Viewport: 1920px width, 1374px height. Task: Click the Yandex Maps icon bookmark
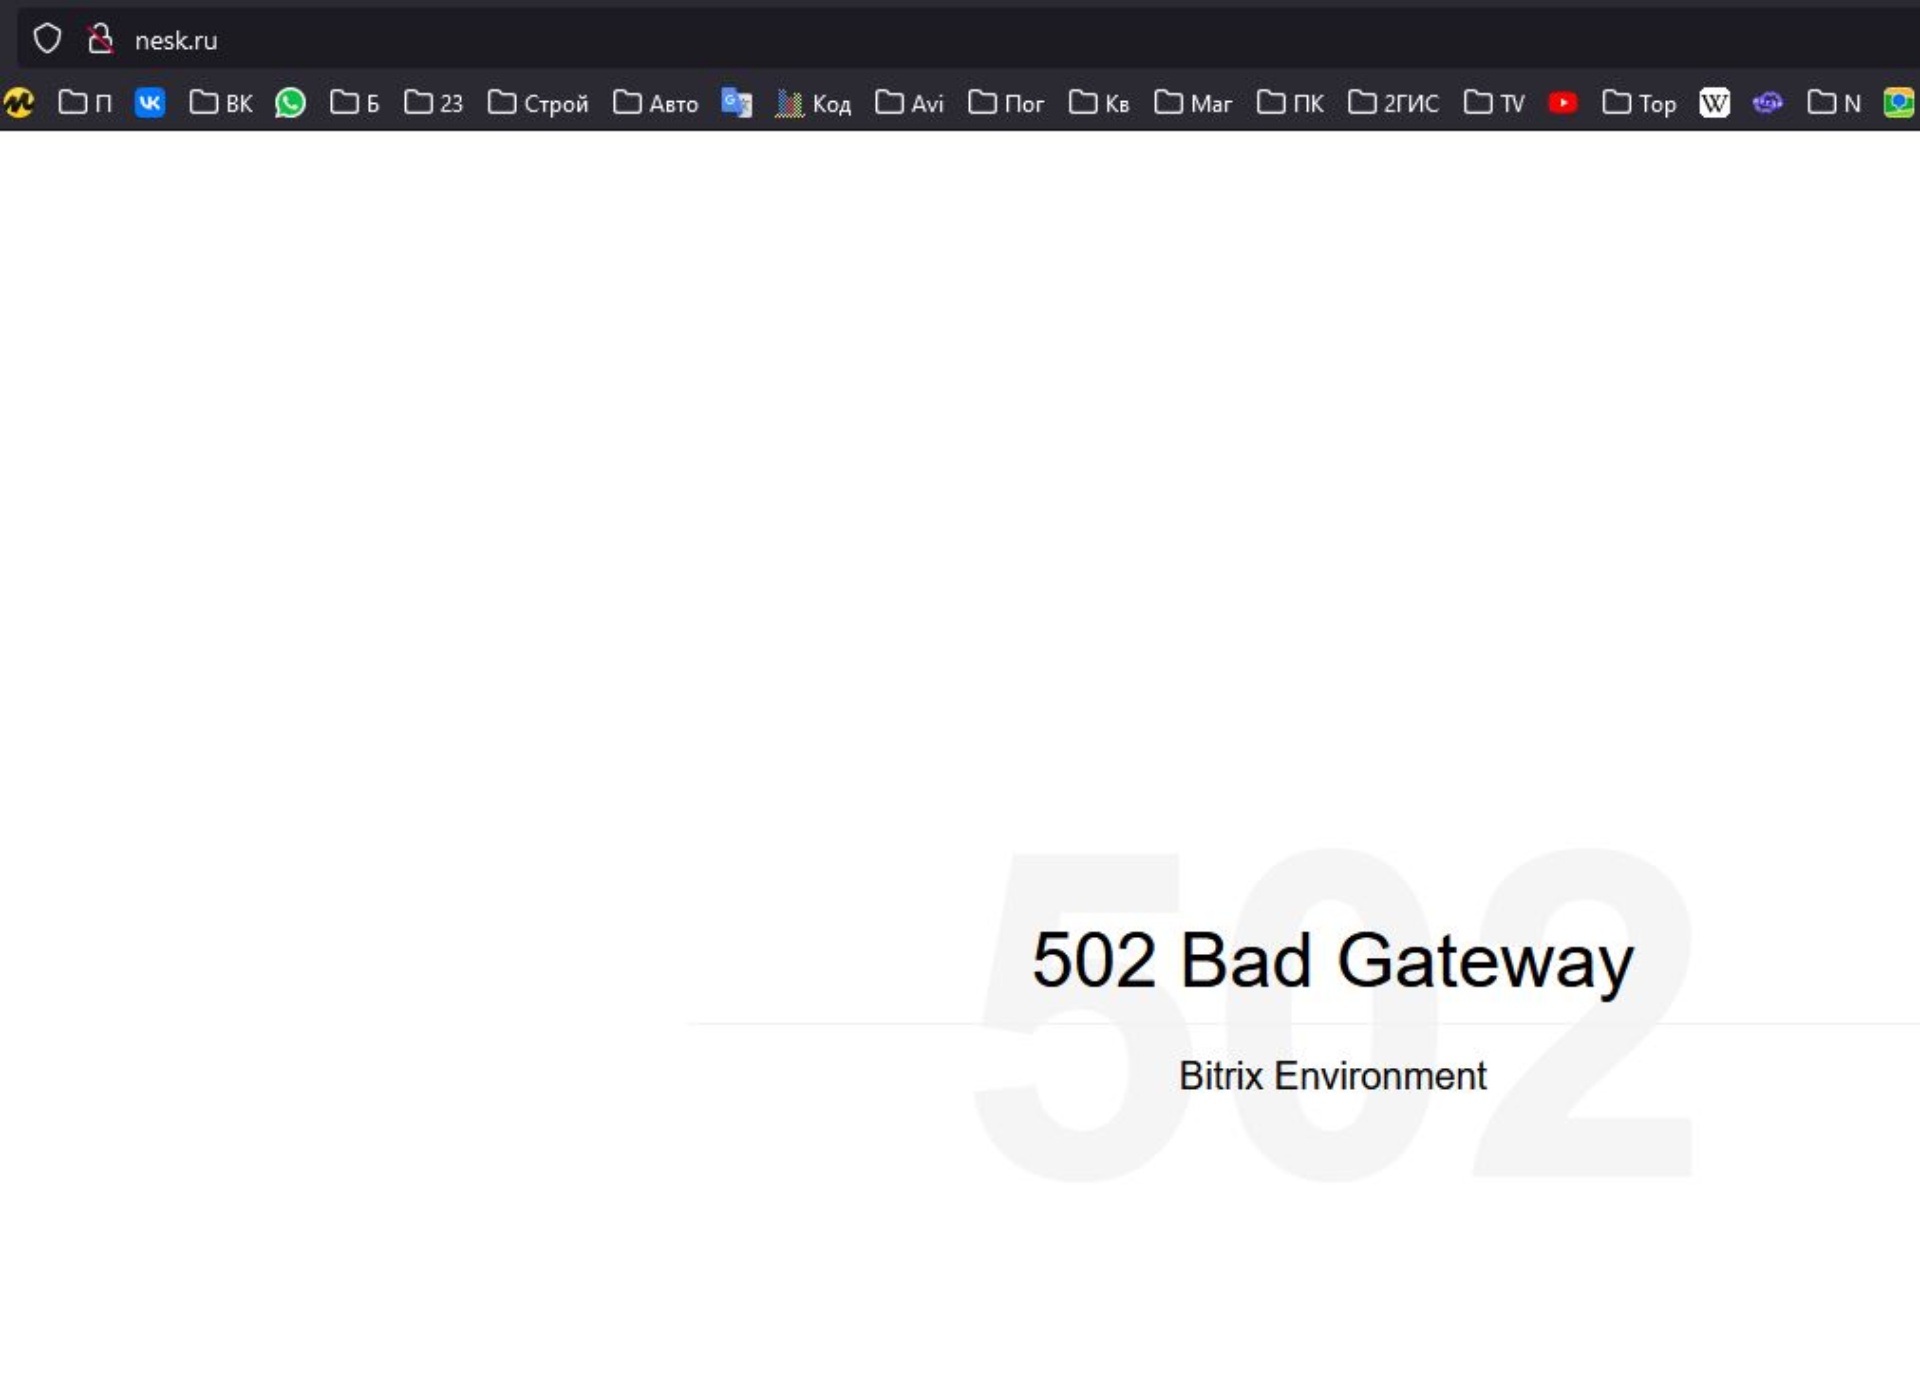point(1899,103)
